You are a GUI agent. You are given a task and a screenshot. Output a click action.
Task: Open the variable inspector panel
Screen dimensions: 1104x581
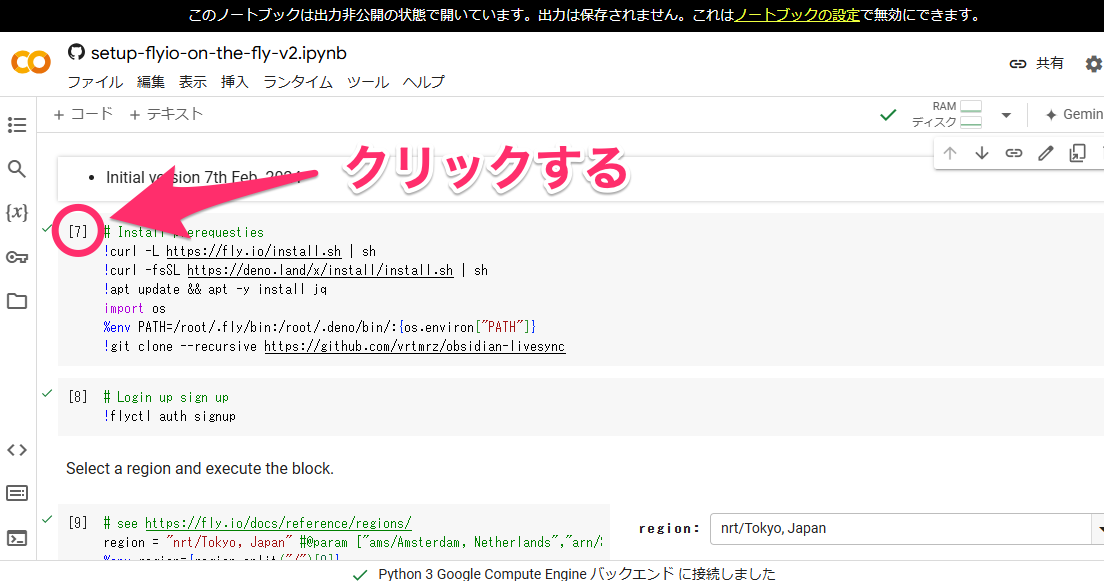16,211
